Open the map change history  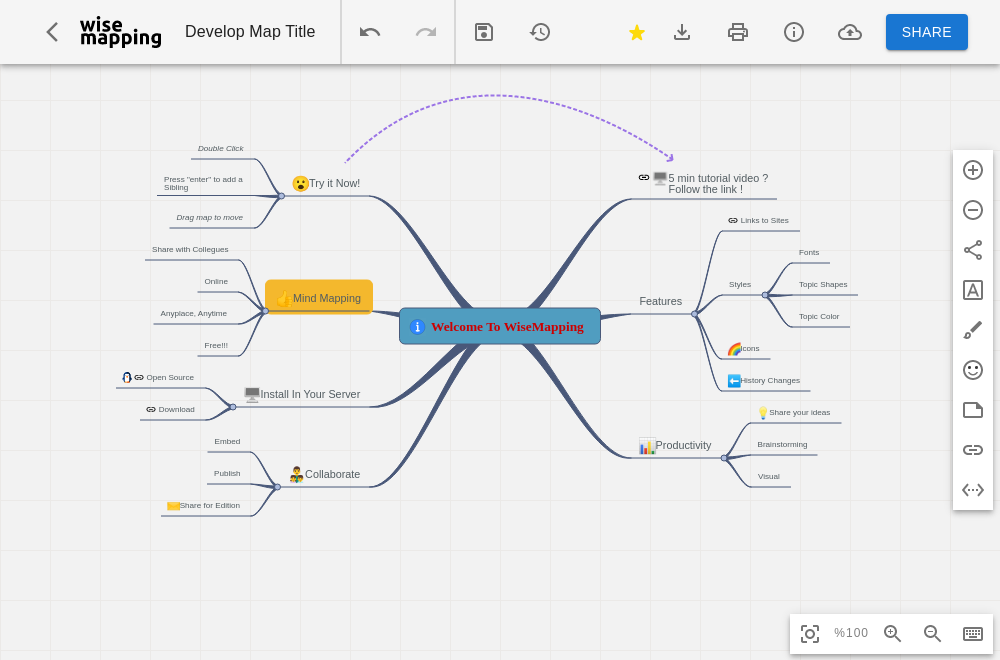[x=540, y=32]
